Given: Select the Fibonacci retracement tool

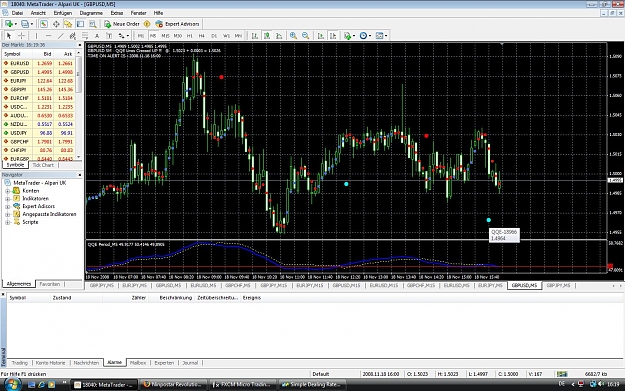Looking at the screenshot, I should pyautogui.click(x=85, y=36).
